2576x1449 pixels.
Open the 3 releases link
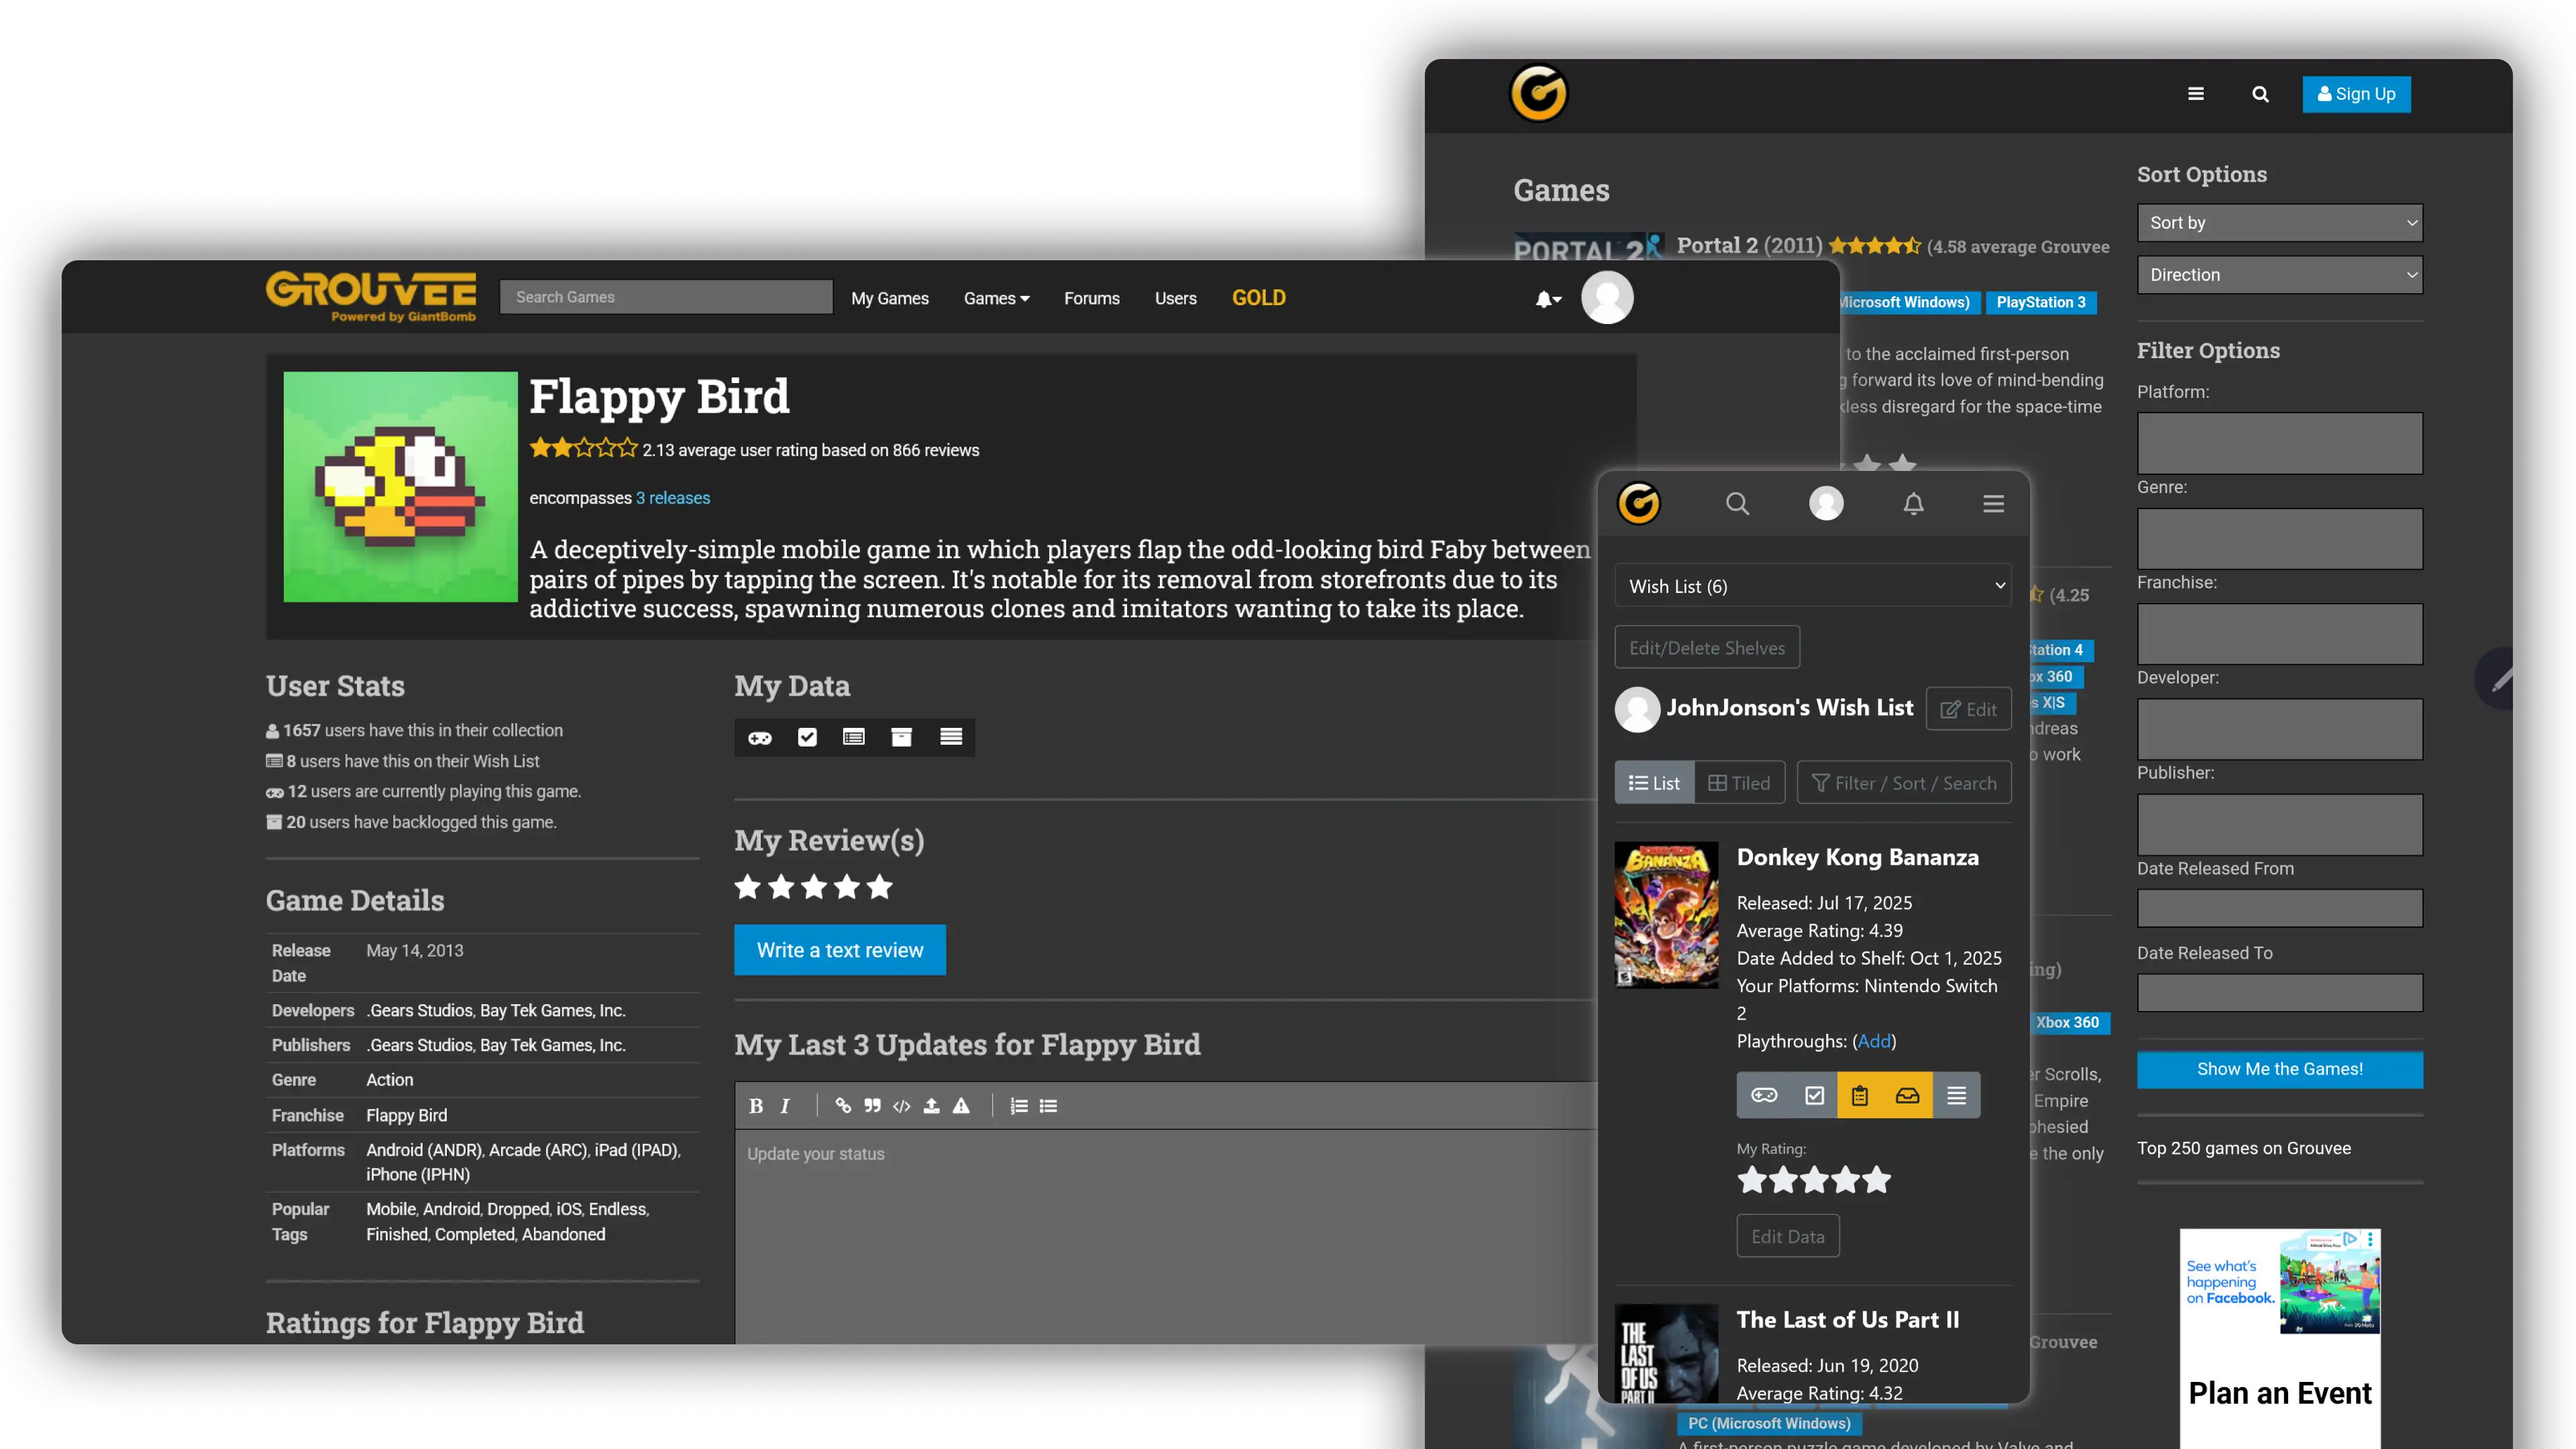point(672,498)
